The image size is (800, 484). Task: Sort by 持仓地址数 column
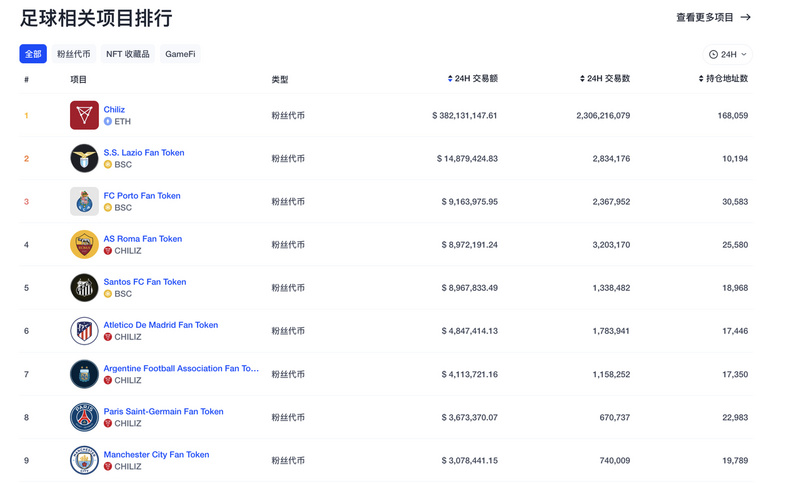[x=723, y=79]
